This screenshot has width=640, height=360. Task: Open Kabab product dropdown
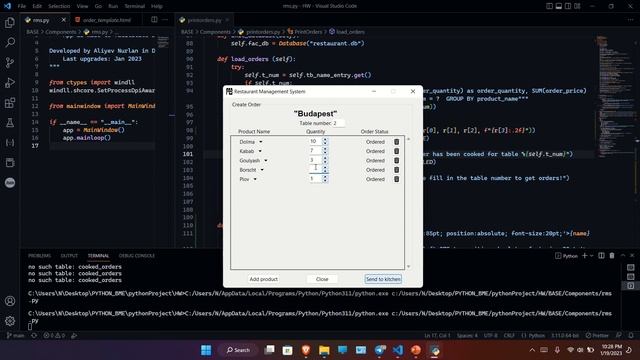pyautogui.click(x=260, y=151)
